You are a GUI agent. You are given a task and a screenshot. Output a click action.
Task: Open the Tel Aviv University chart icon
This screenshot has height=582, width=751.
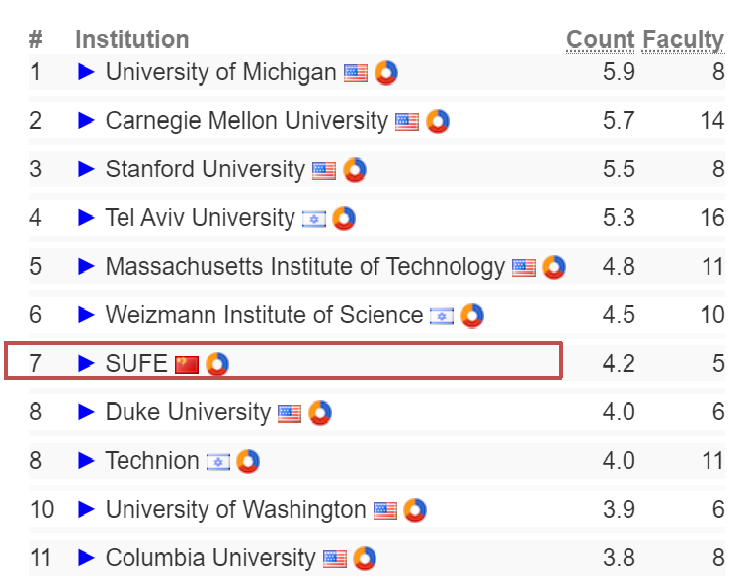(x=344, y=218)
